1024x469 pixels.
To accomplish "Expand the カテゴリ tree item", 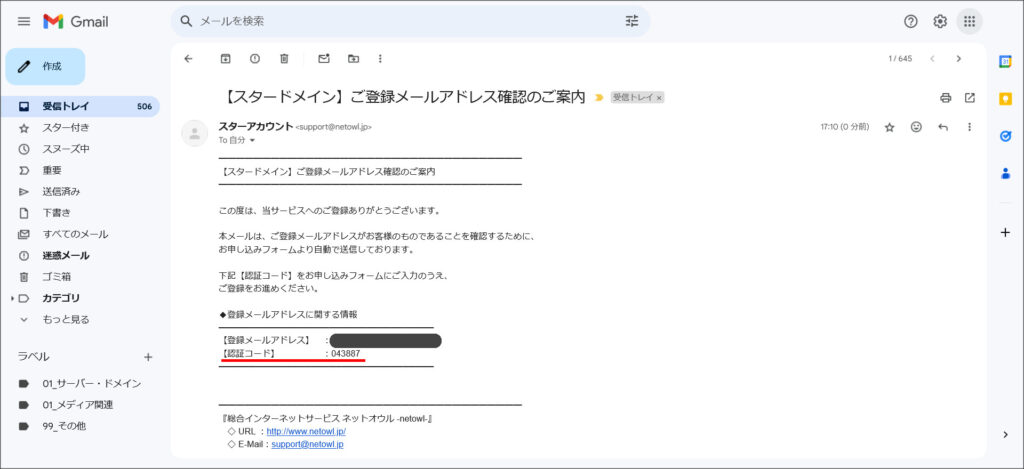I will coord(12,299).
